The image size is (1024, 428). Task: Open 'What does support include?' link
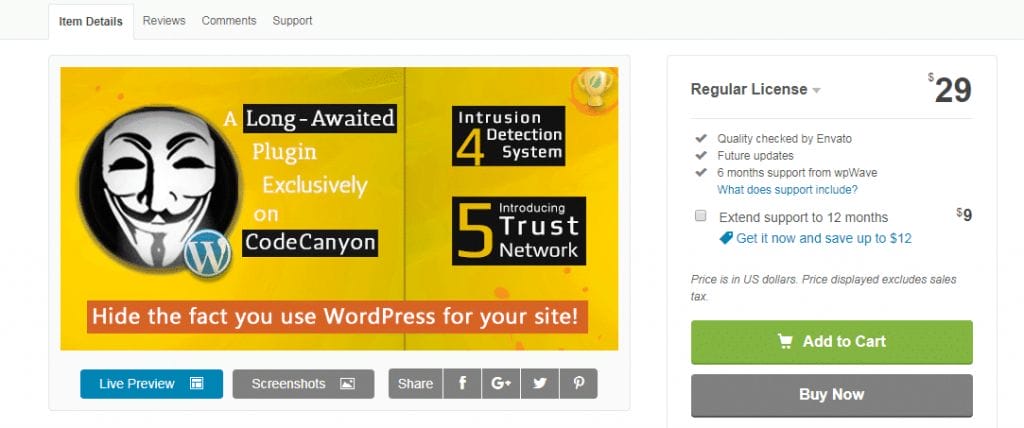point(787,189)
